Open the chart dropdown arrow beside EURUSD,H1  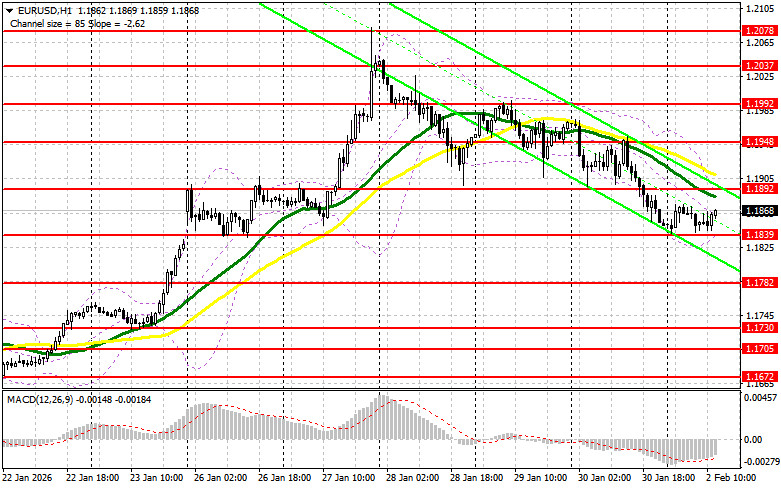(9, 10)
